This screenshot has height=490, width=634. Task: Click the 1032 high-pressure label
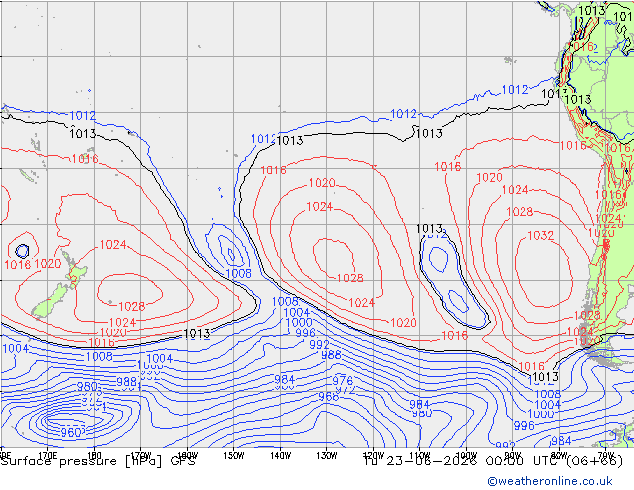(x=541, y=235)
